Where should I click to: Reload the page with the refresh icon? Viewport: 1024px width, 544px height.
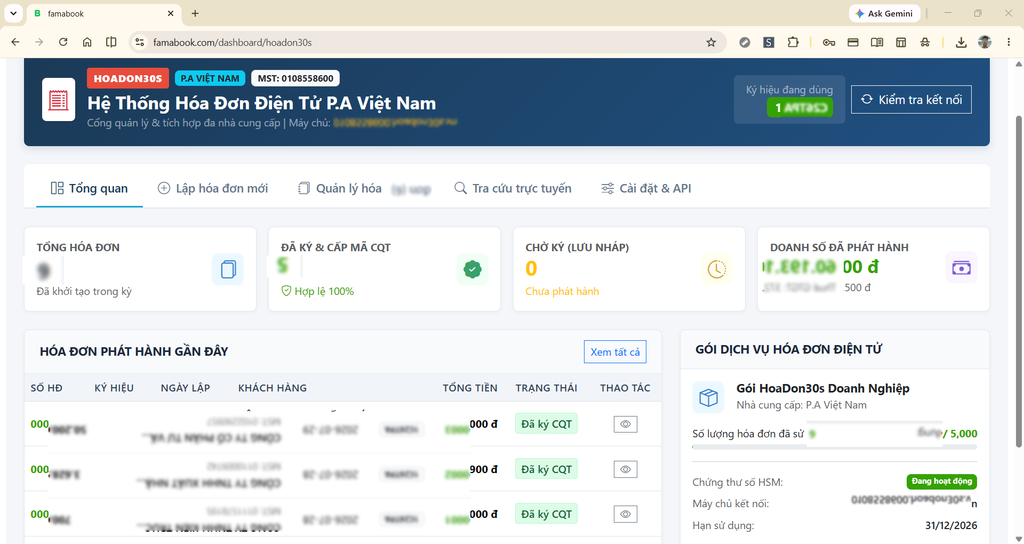(63, 42)
